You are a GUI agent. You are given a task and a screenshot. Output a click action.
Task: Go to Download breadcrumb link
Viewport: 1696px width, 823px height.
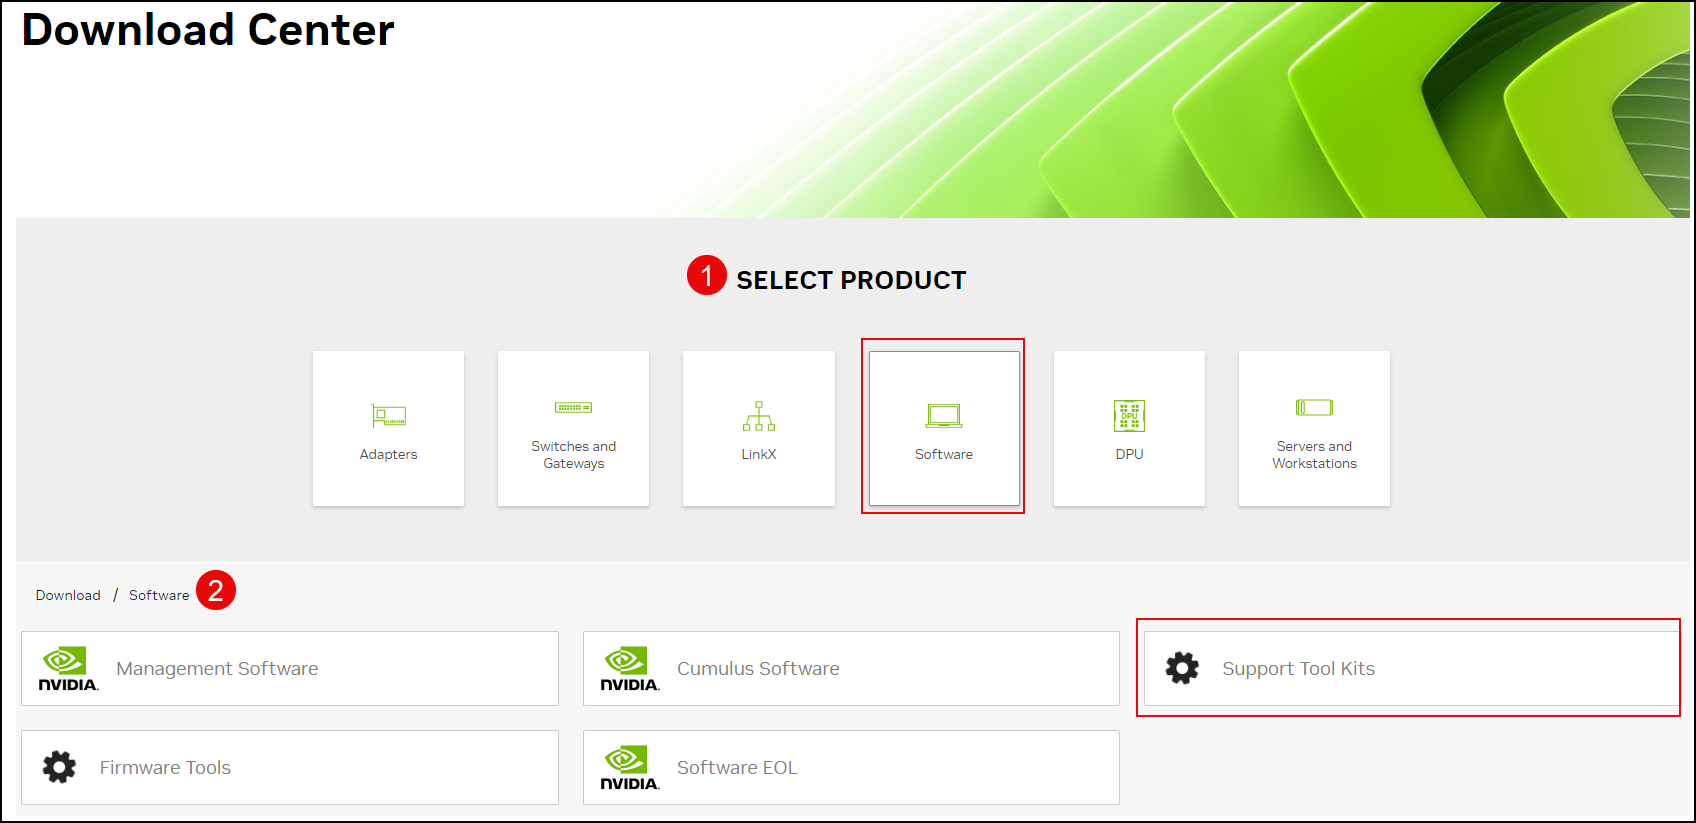pyautogui.click(x=68, y=595)
